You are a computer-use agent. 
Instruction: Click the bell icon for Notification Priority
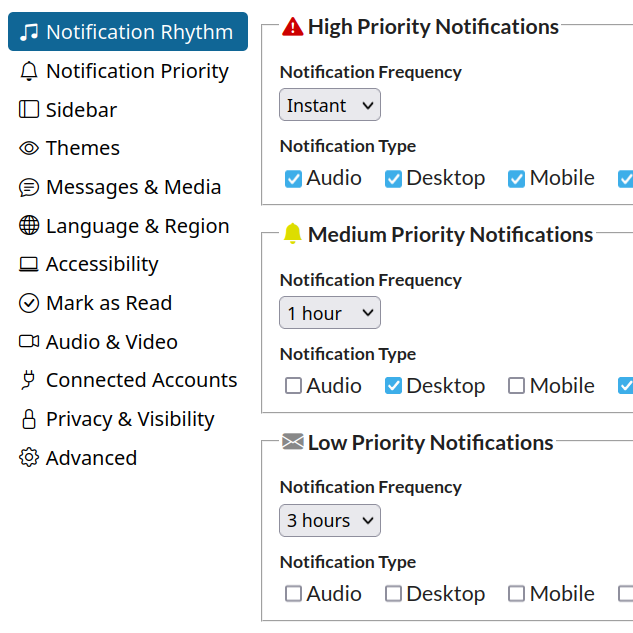tap(29, 71)
